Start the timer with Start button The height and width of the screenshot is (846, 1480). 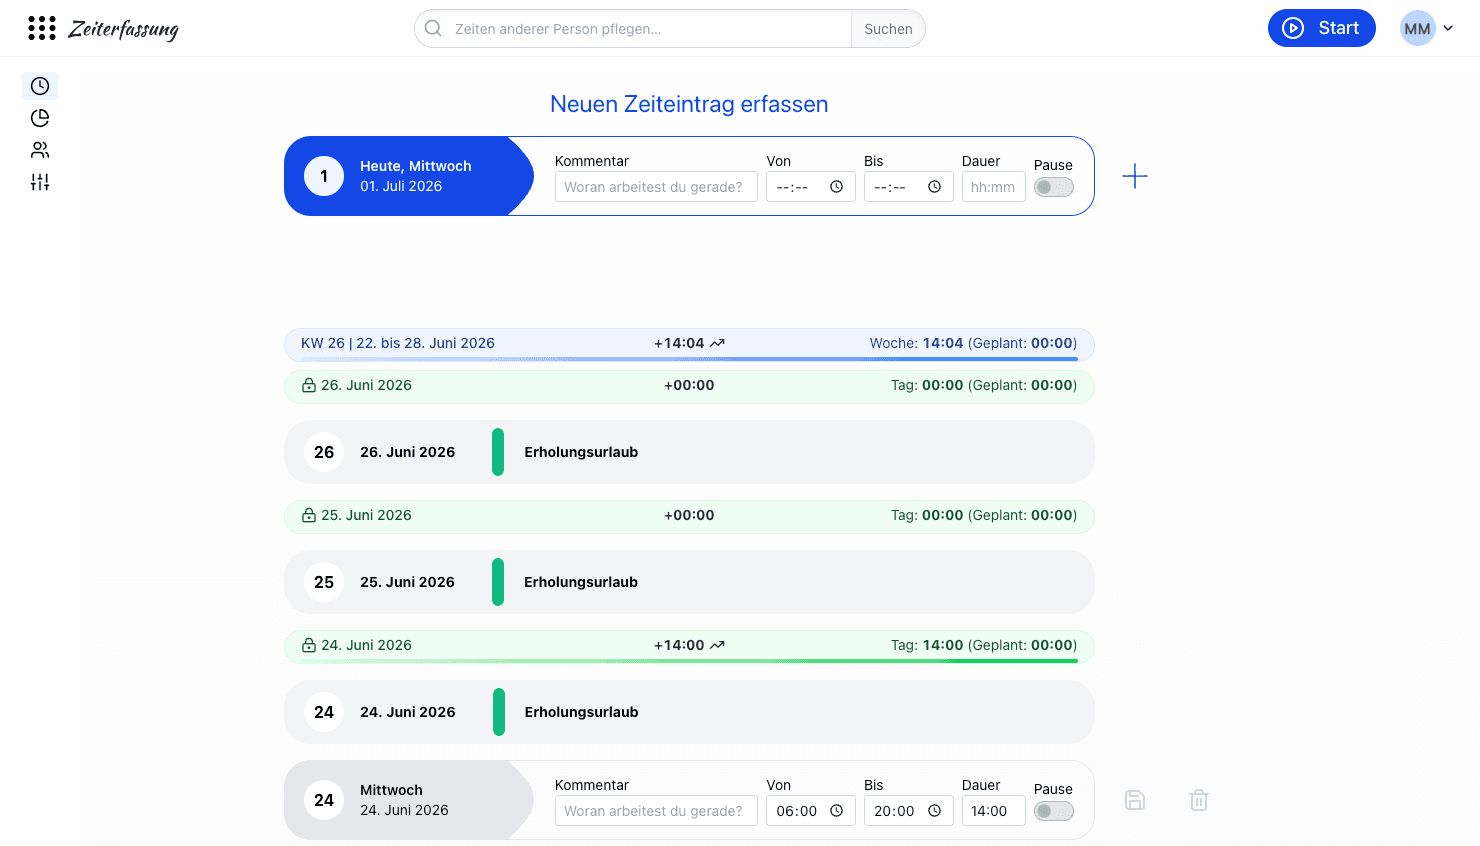(1321, 28)
